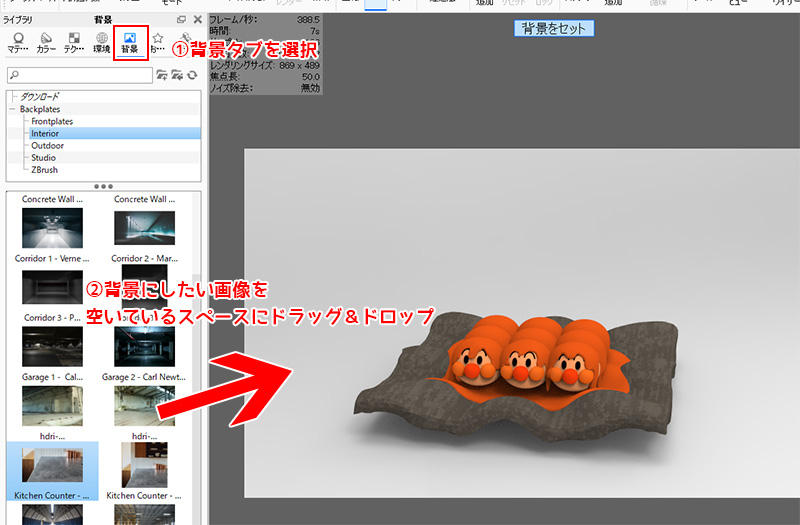The image size is (800, 525).
Task: Open the star Favorites tab
Action: pyautogui.click(x=158, y=42)
